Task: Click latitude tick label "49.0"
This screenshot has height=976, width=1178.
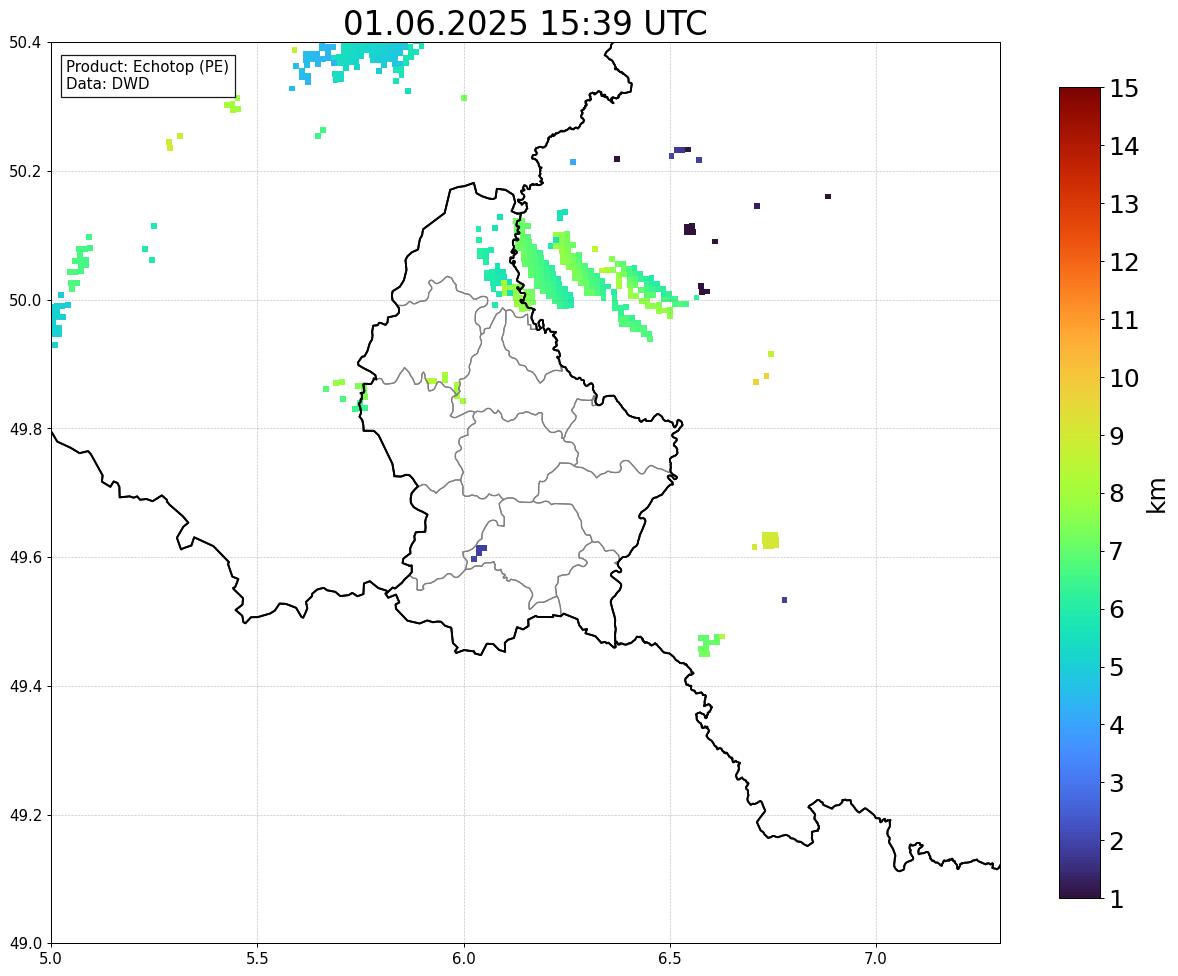Action: click(25, 944)
